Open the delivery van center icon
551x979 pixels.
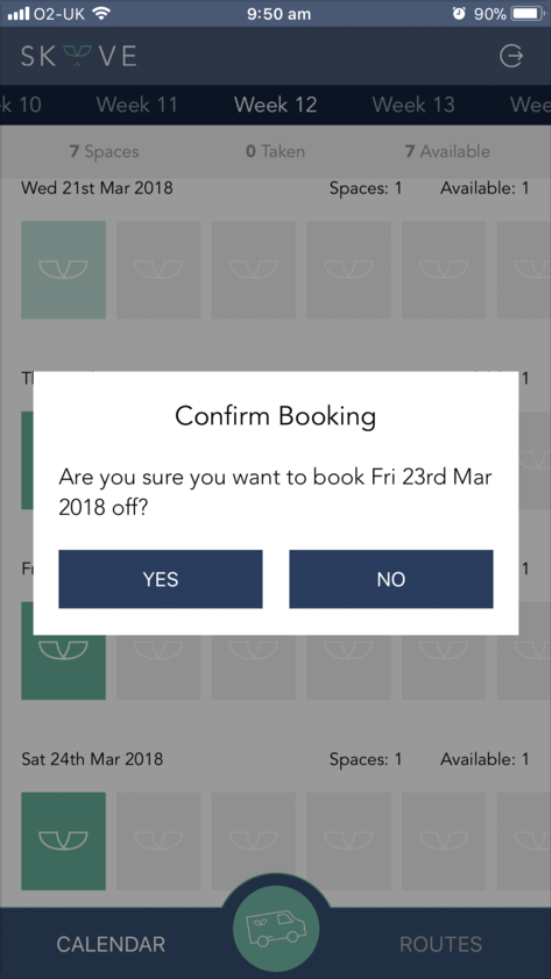click(276, 928)
